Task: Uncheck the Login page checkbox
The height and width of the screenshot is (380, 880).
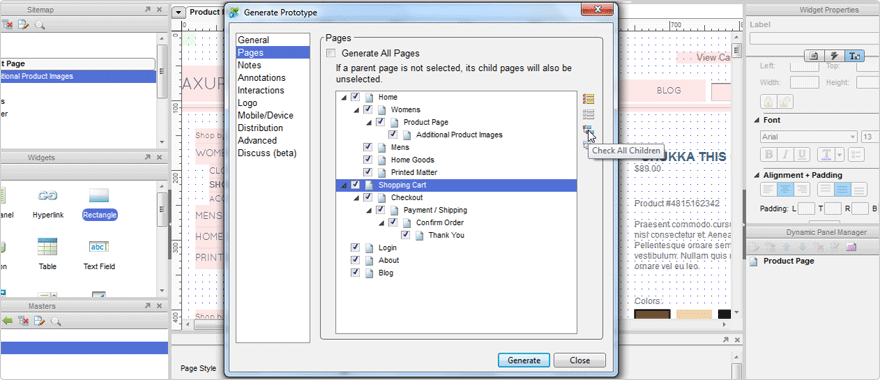Action: 355,248
